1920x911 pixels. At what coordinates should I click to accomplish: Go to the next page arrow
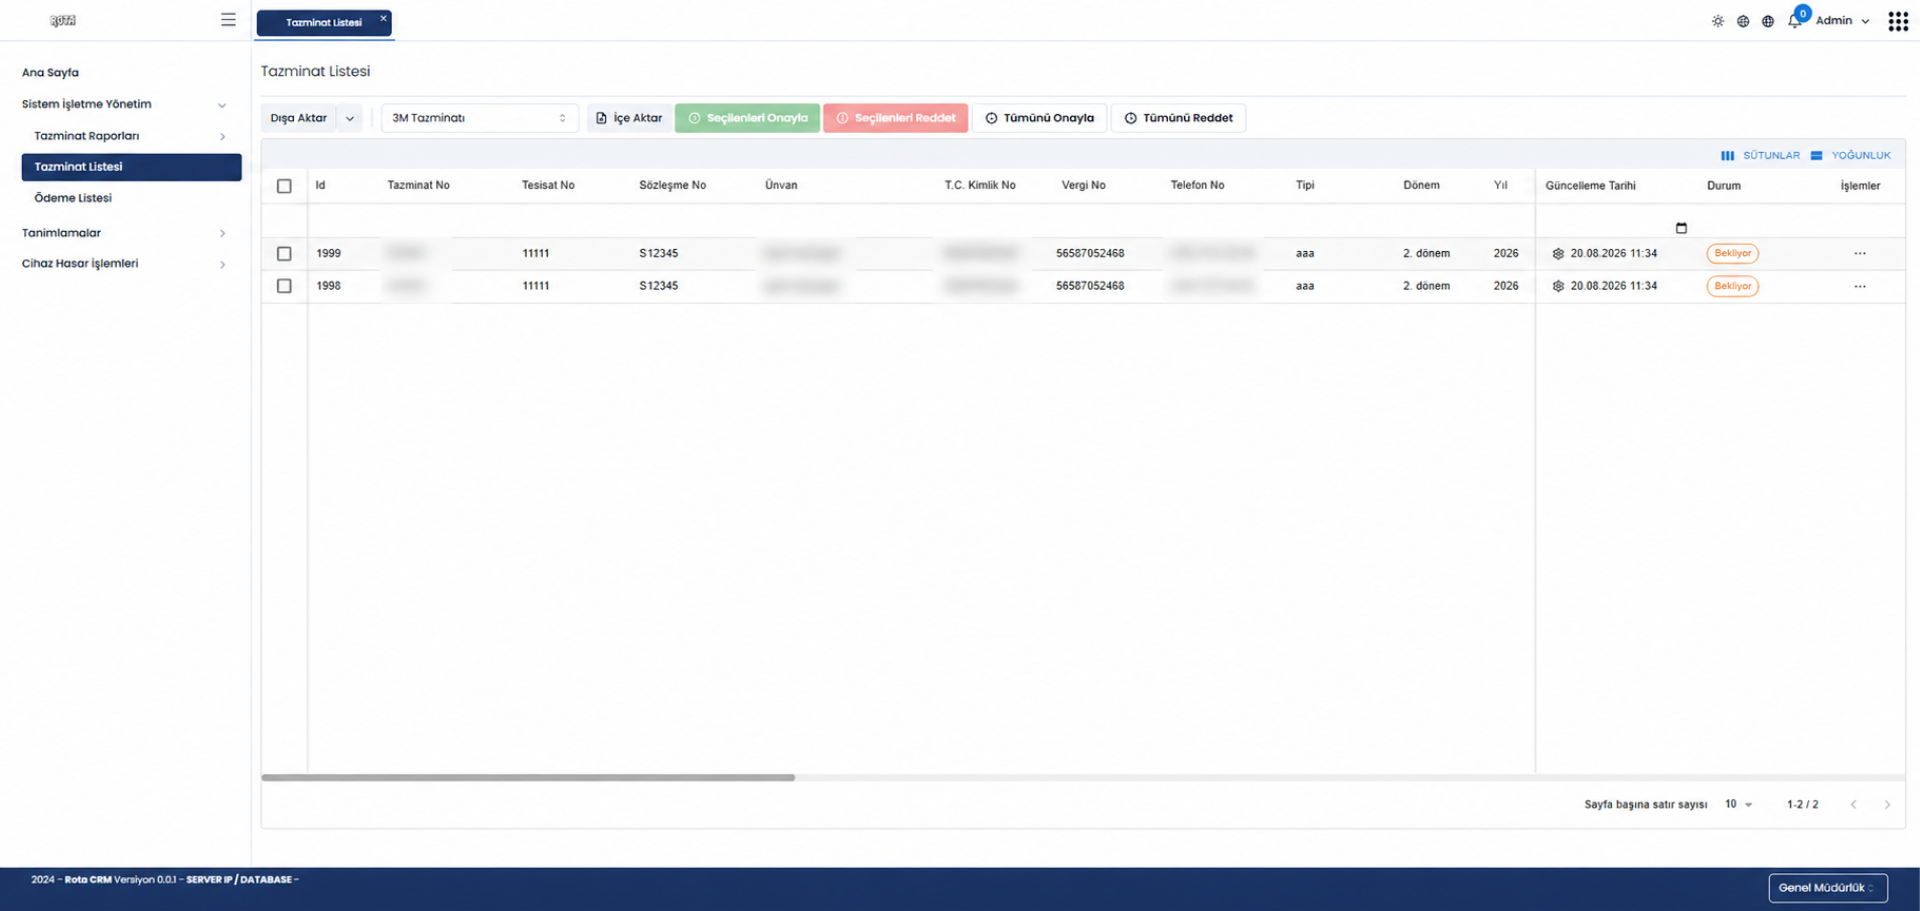(x=1887, y=805)
